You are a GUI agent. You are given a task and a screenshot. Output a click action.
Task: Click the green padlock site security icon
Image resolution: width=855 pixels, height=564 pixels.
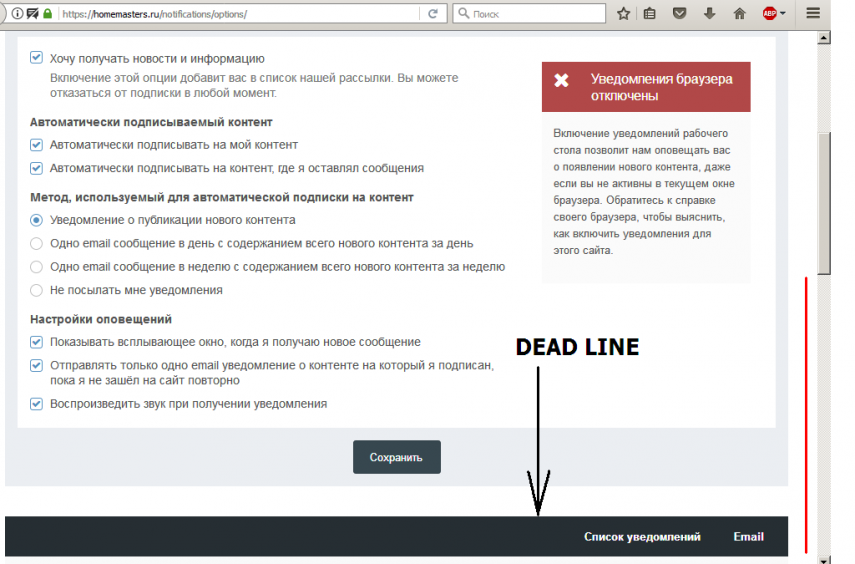click(x=47, y=14)
